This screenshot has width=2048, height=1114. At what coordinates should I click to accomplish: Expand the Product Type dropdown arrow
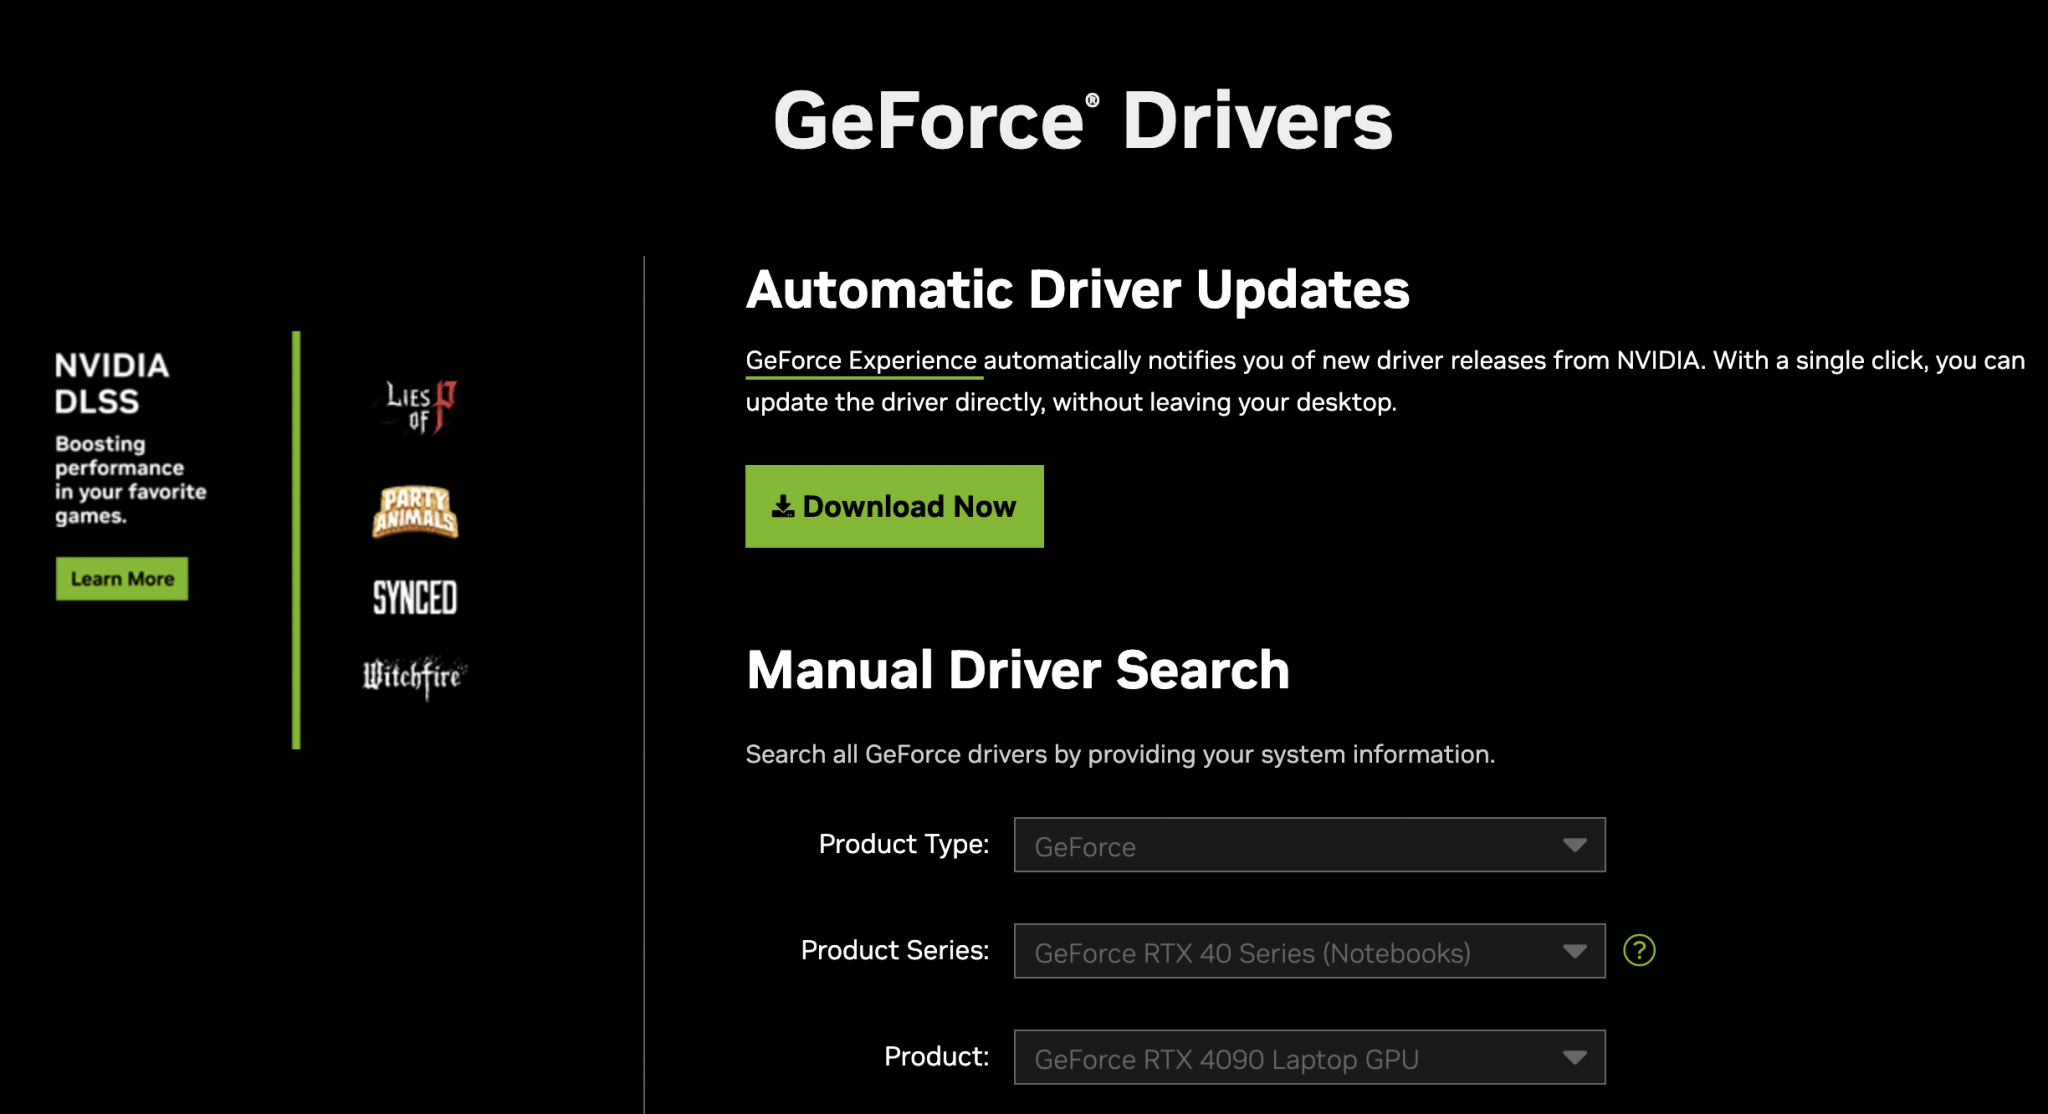click(x=1574, y=845)
